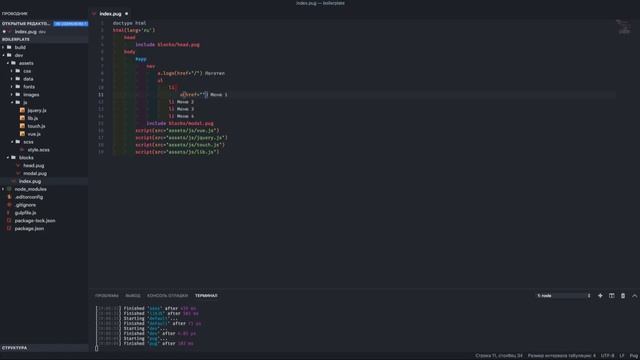Click the package.json file icon
The width and height of the screenshot is (640, 360).
9,228
